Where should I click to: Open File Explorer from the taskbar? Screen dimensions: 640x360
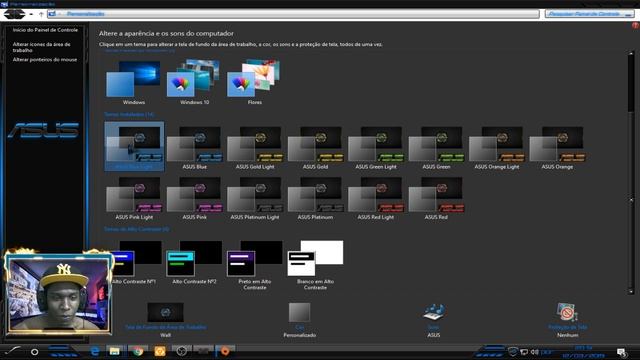[115, 351]
